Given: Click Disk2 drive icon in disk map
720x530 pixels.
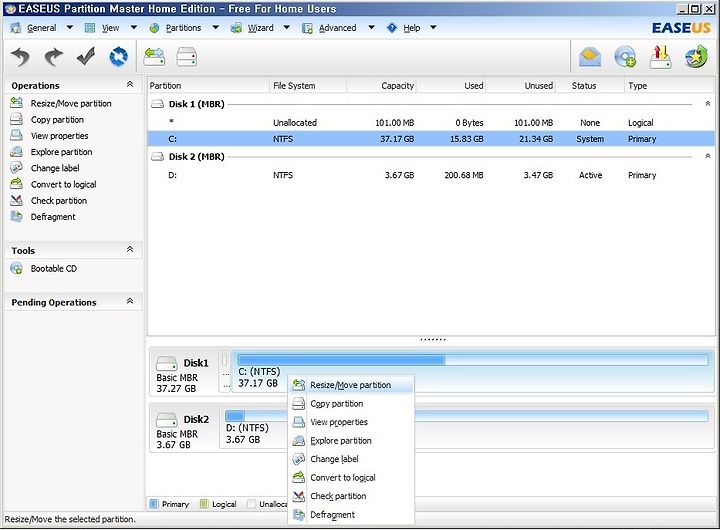Looking at the screenshot, I should [x=166, y=420].
